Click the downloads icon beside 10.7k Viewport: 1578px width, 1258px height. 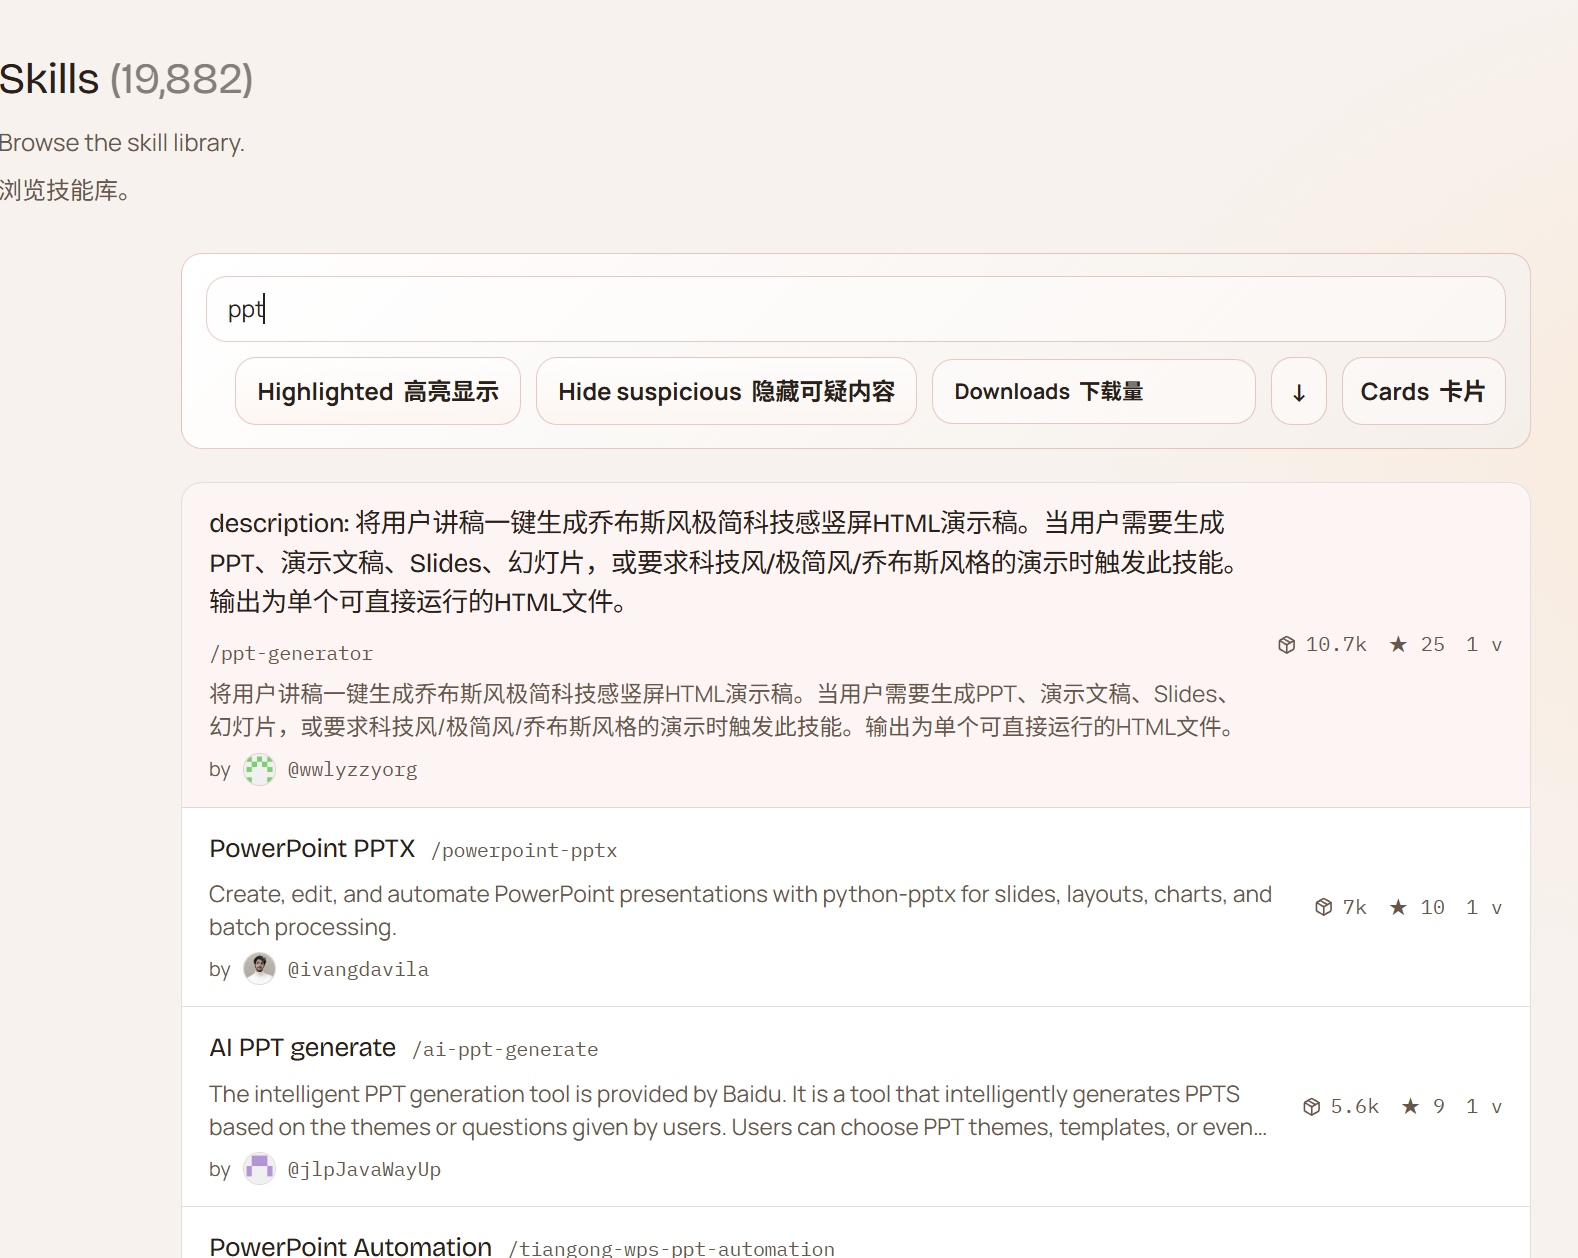[x=1287, y=645]
